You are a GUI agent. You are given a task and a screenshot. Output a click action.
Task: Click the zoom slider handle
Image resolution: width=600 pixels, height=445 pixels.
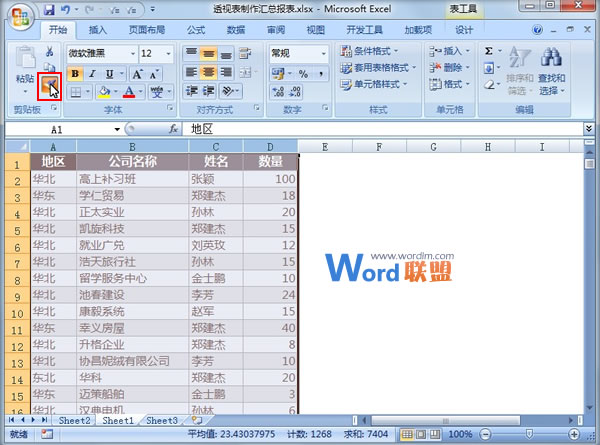pyautogui.click(x=529, y=434)
